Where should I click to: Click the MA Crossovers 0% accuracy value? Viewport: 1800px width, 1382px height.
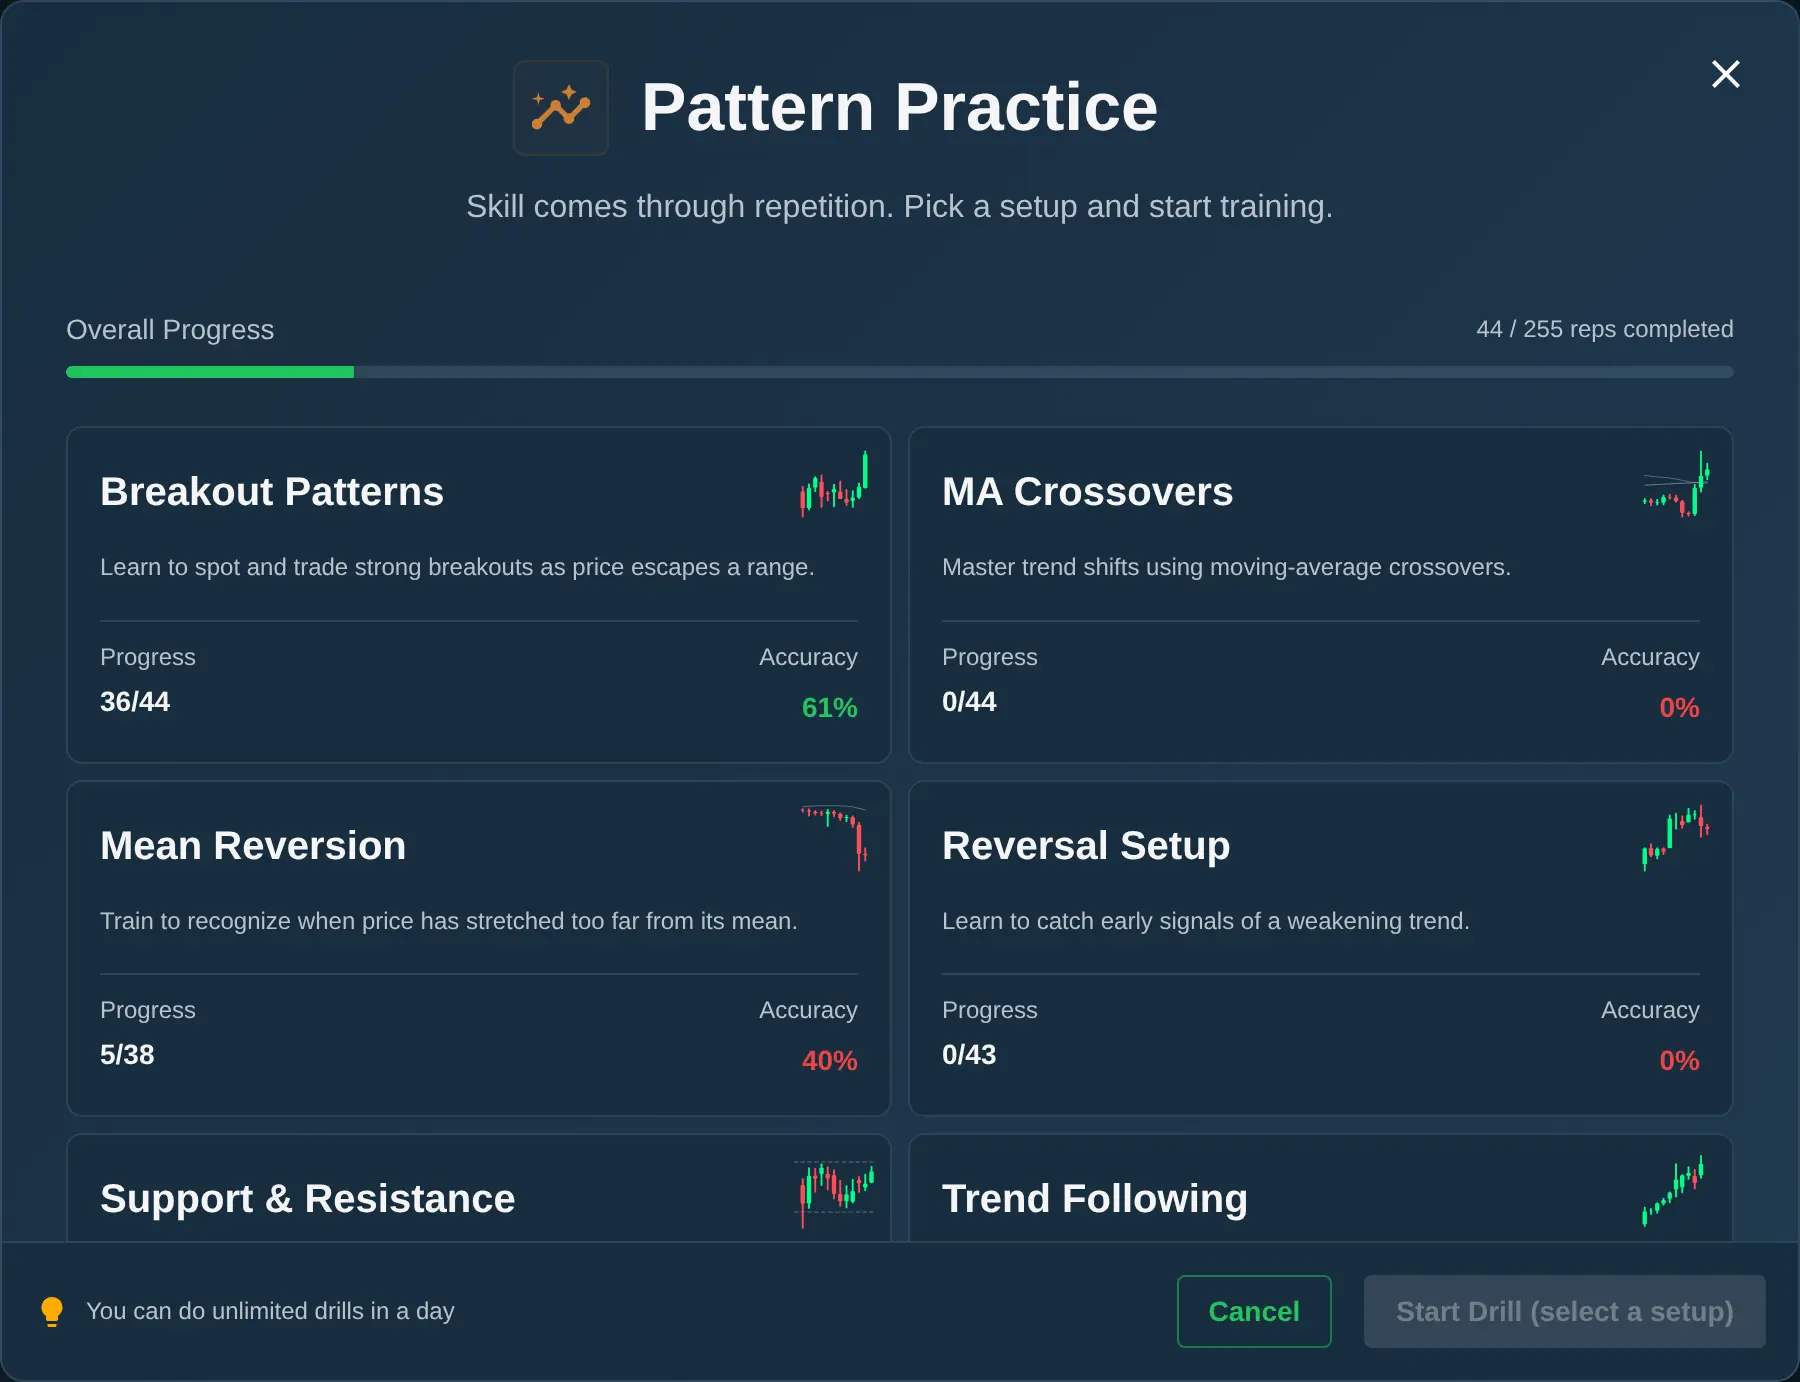coord(1679,708)
